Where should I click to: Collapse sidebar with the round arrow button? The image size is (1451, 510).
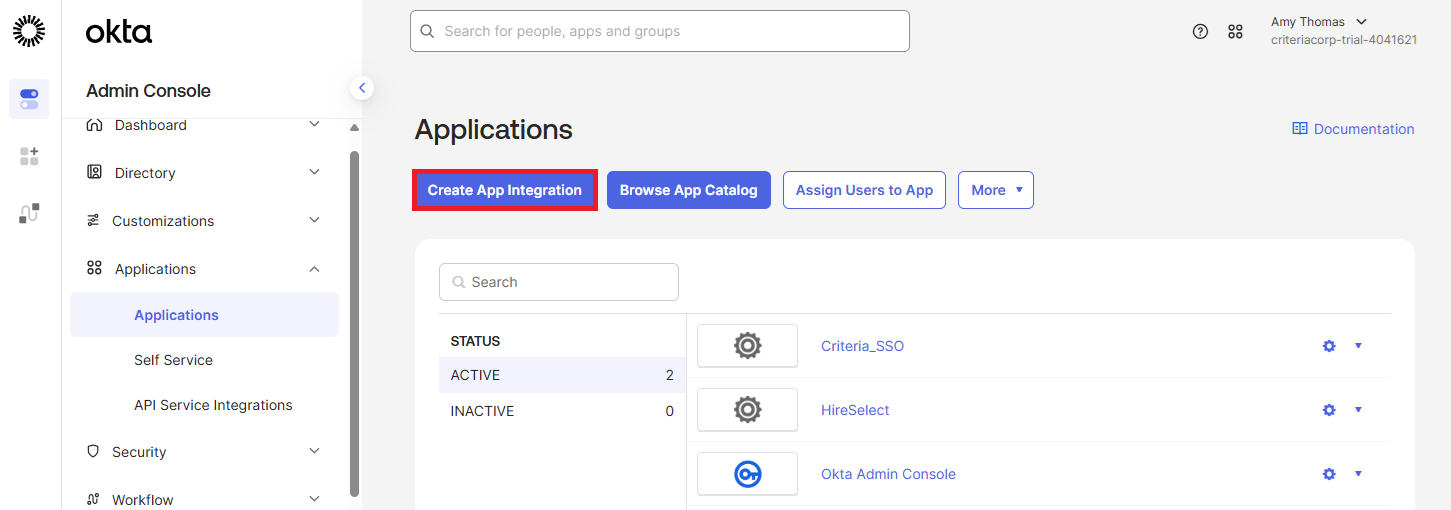click(362, 88)
